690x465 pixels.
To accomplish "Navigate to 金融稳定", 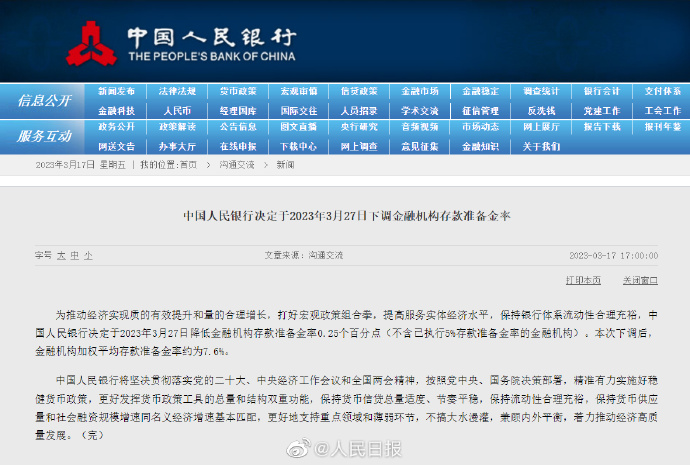I will 481,92.
